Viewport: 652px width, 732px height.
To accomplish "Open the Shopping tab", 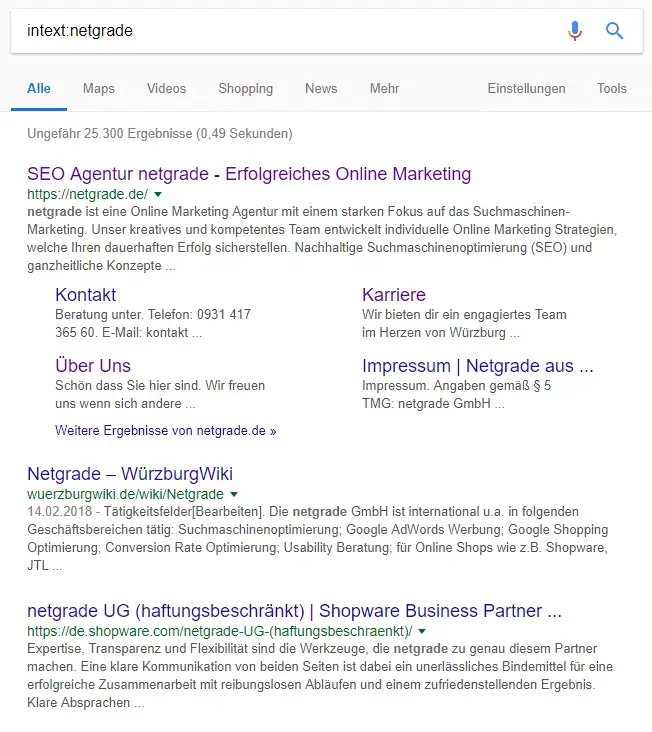I will [x=245, y=89].
